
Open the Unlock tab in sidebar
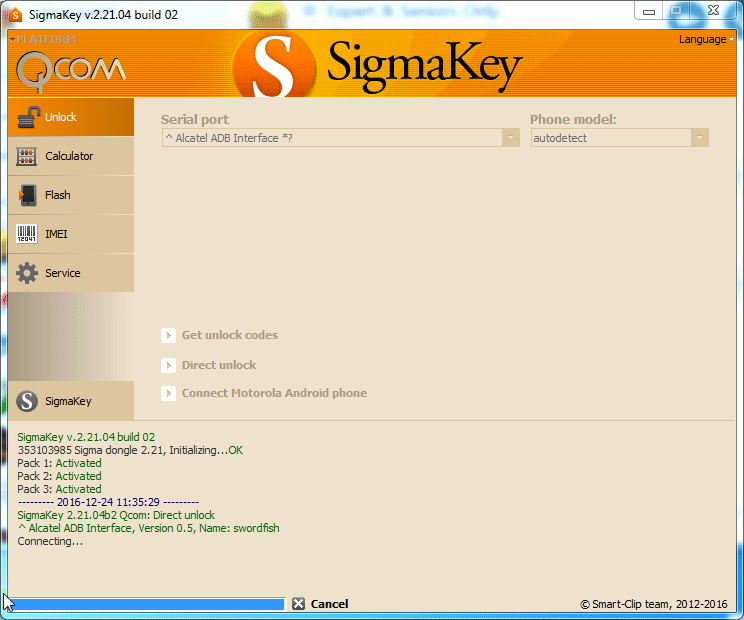71,117
